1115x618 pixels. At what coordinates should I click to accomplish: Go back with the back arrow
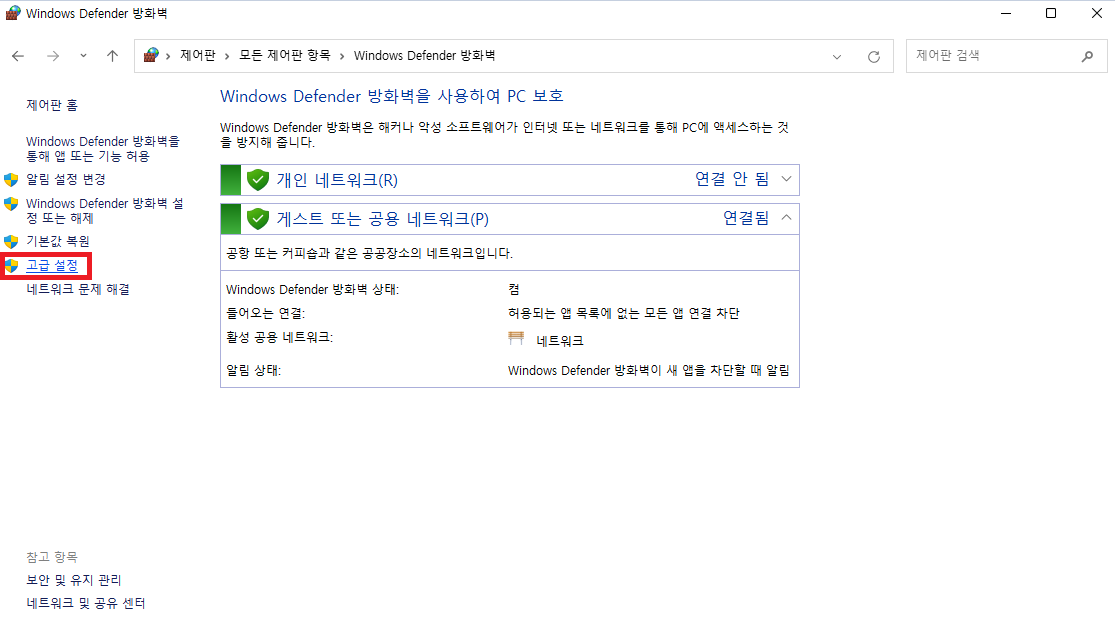(x=18, y=56)
